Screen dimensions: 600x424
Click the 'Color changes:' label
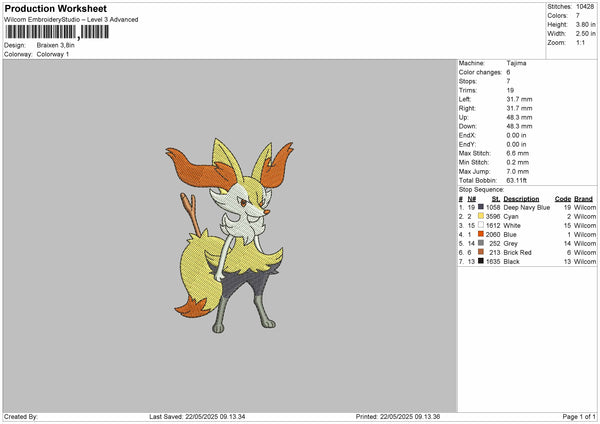480,72
